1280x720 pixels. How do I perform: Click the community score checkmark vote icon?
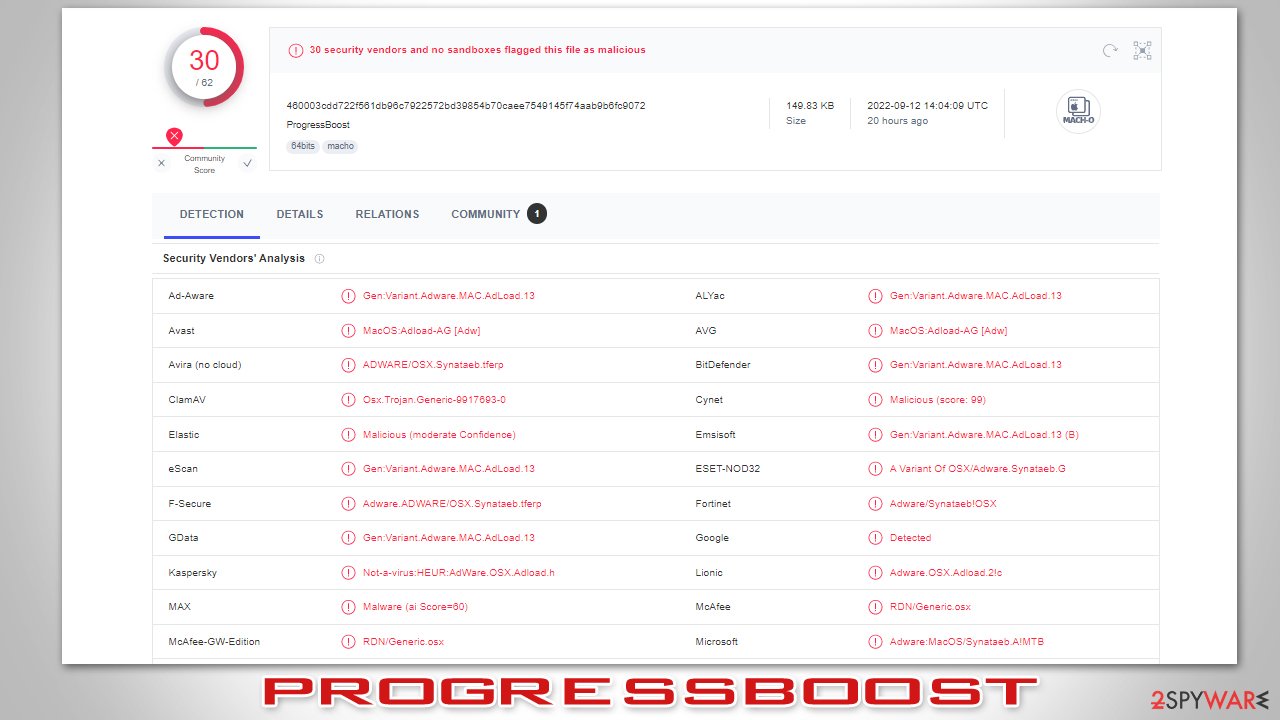pos(247,163)
